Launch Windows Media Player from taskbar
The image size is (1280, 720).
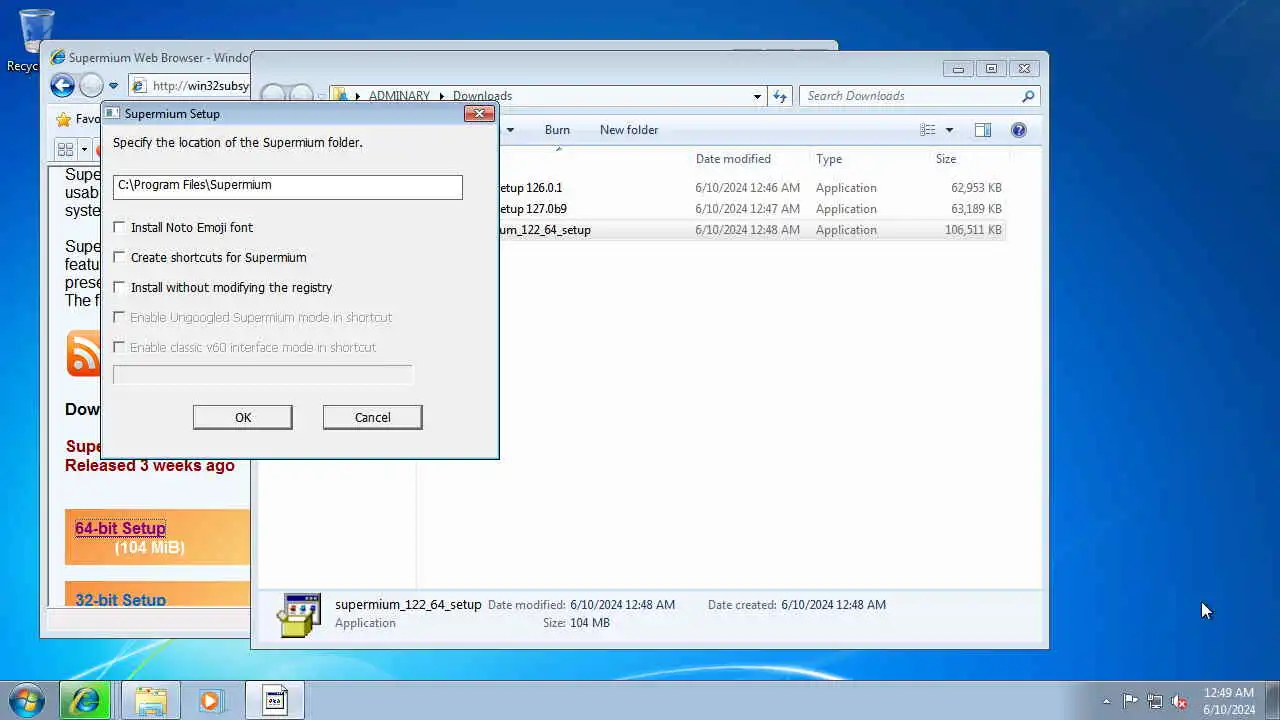pos(211,700)
